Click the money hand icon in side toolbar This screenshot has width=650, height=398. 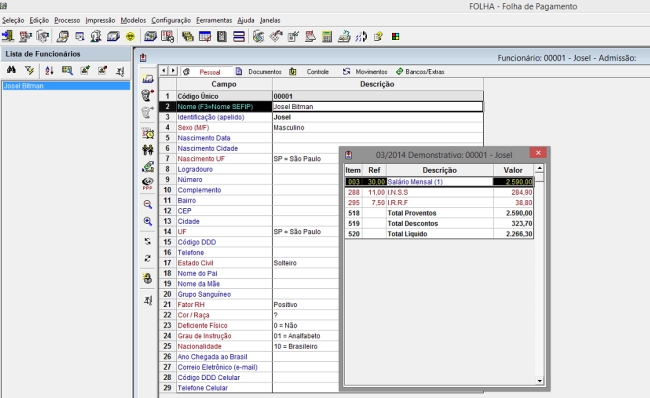tap(148, 166)
